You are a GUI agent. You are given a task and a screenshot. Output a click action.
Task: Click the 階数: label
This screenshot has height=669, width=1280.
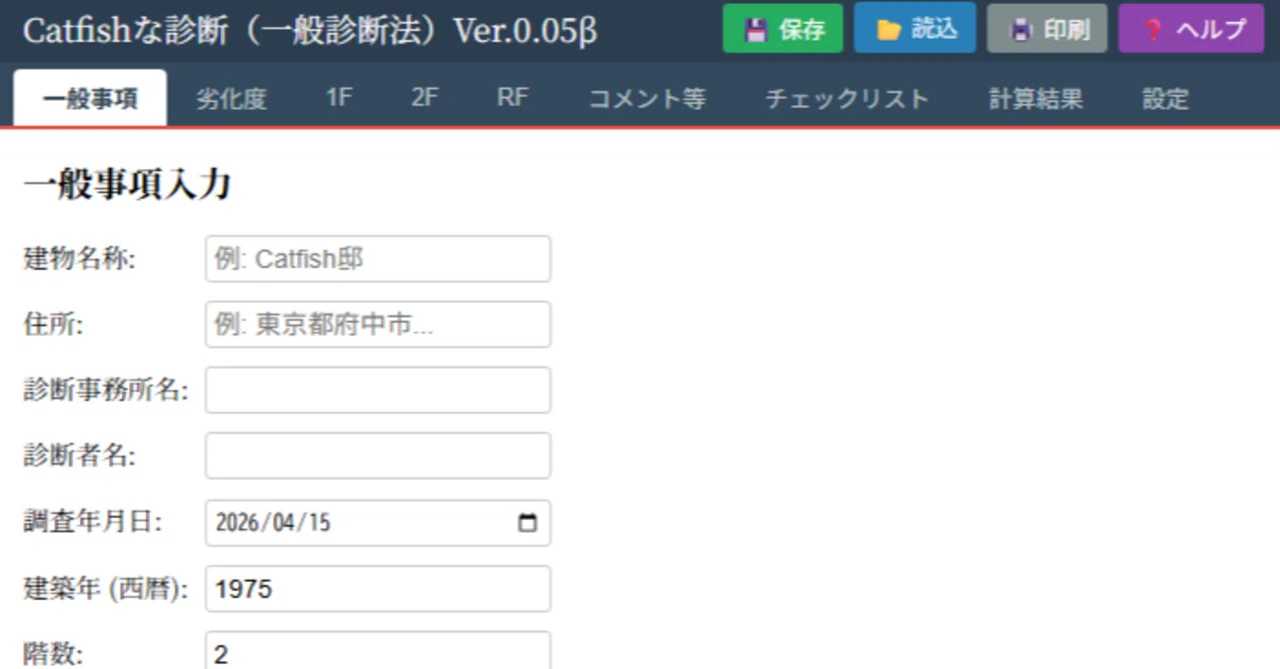(53, 655)
